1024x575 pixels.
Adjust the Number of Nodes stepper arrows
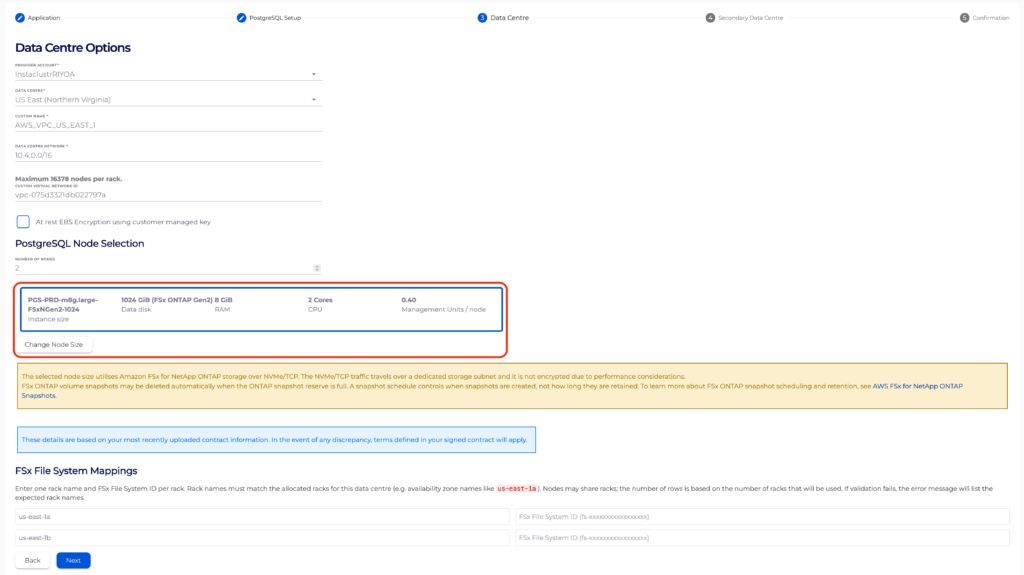[x=317, y=268]
